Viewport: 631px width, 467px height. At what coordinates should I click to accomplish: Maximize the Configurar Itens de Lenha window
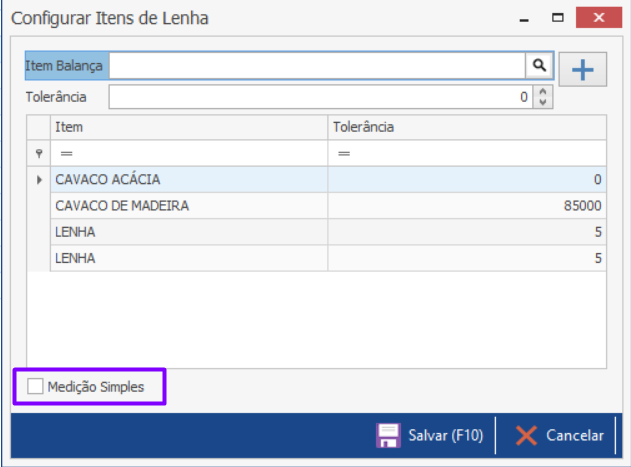[558, 18]
